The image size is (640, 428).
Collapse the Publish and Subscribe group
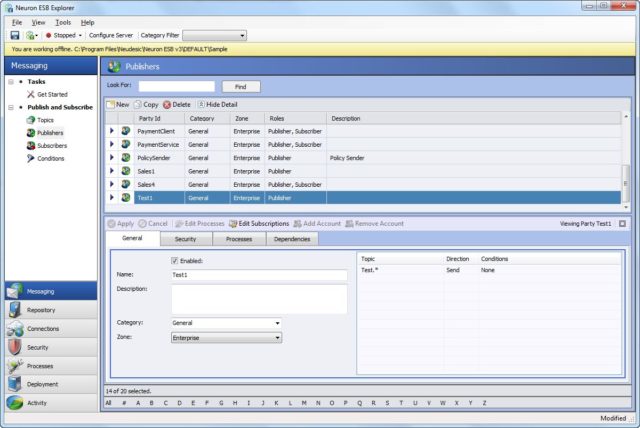pos(11,107)
